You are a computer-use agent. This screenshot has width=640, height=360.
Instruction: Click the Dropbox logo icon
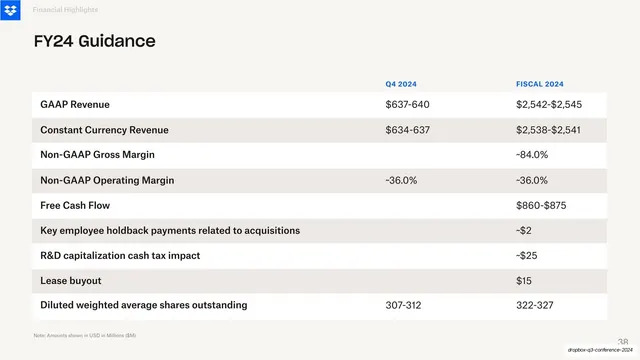(10, 10)
